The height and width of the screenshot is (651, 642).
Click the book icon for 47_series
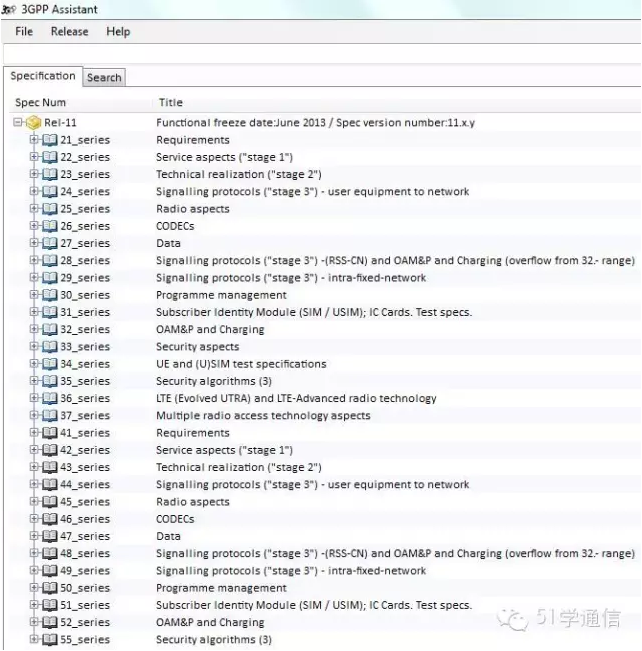(x=50, y=536)
